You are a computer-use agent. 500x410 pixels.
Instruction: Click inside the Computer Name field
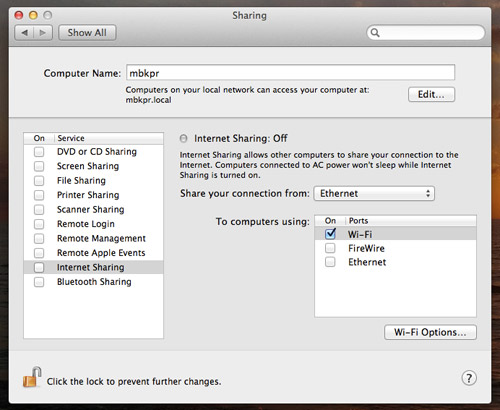[x=290, y=72]
